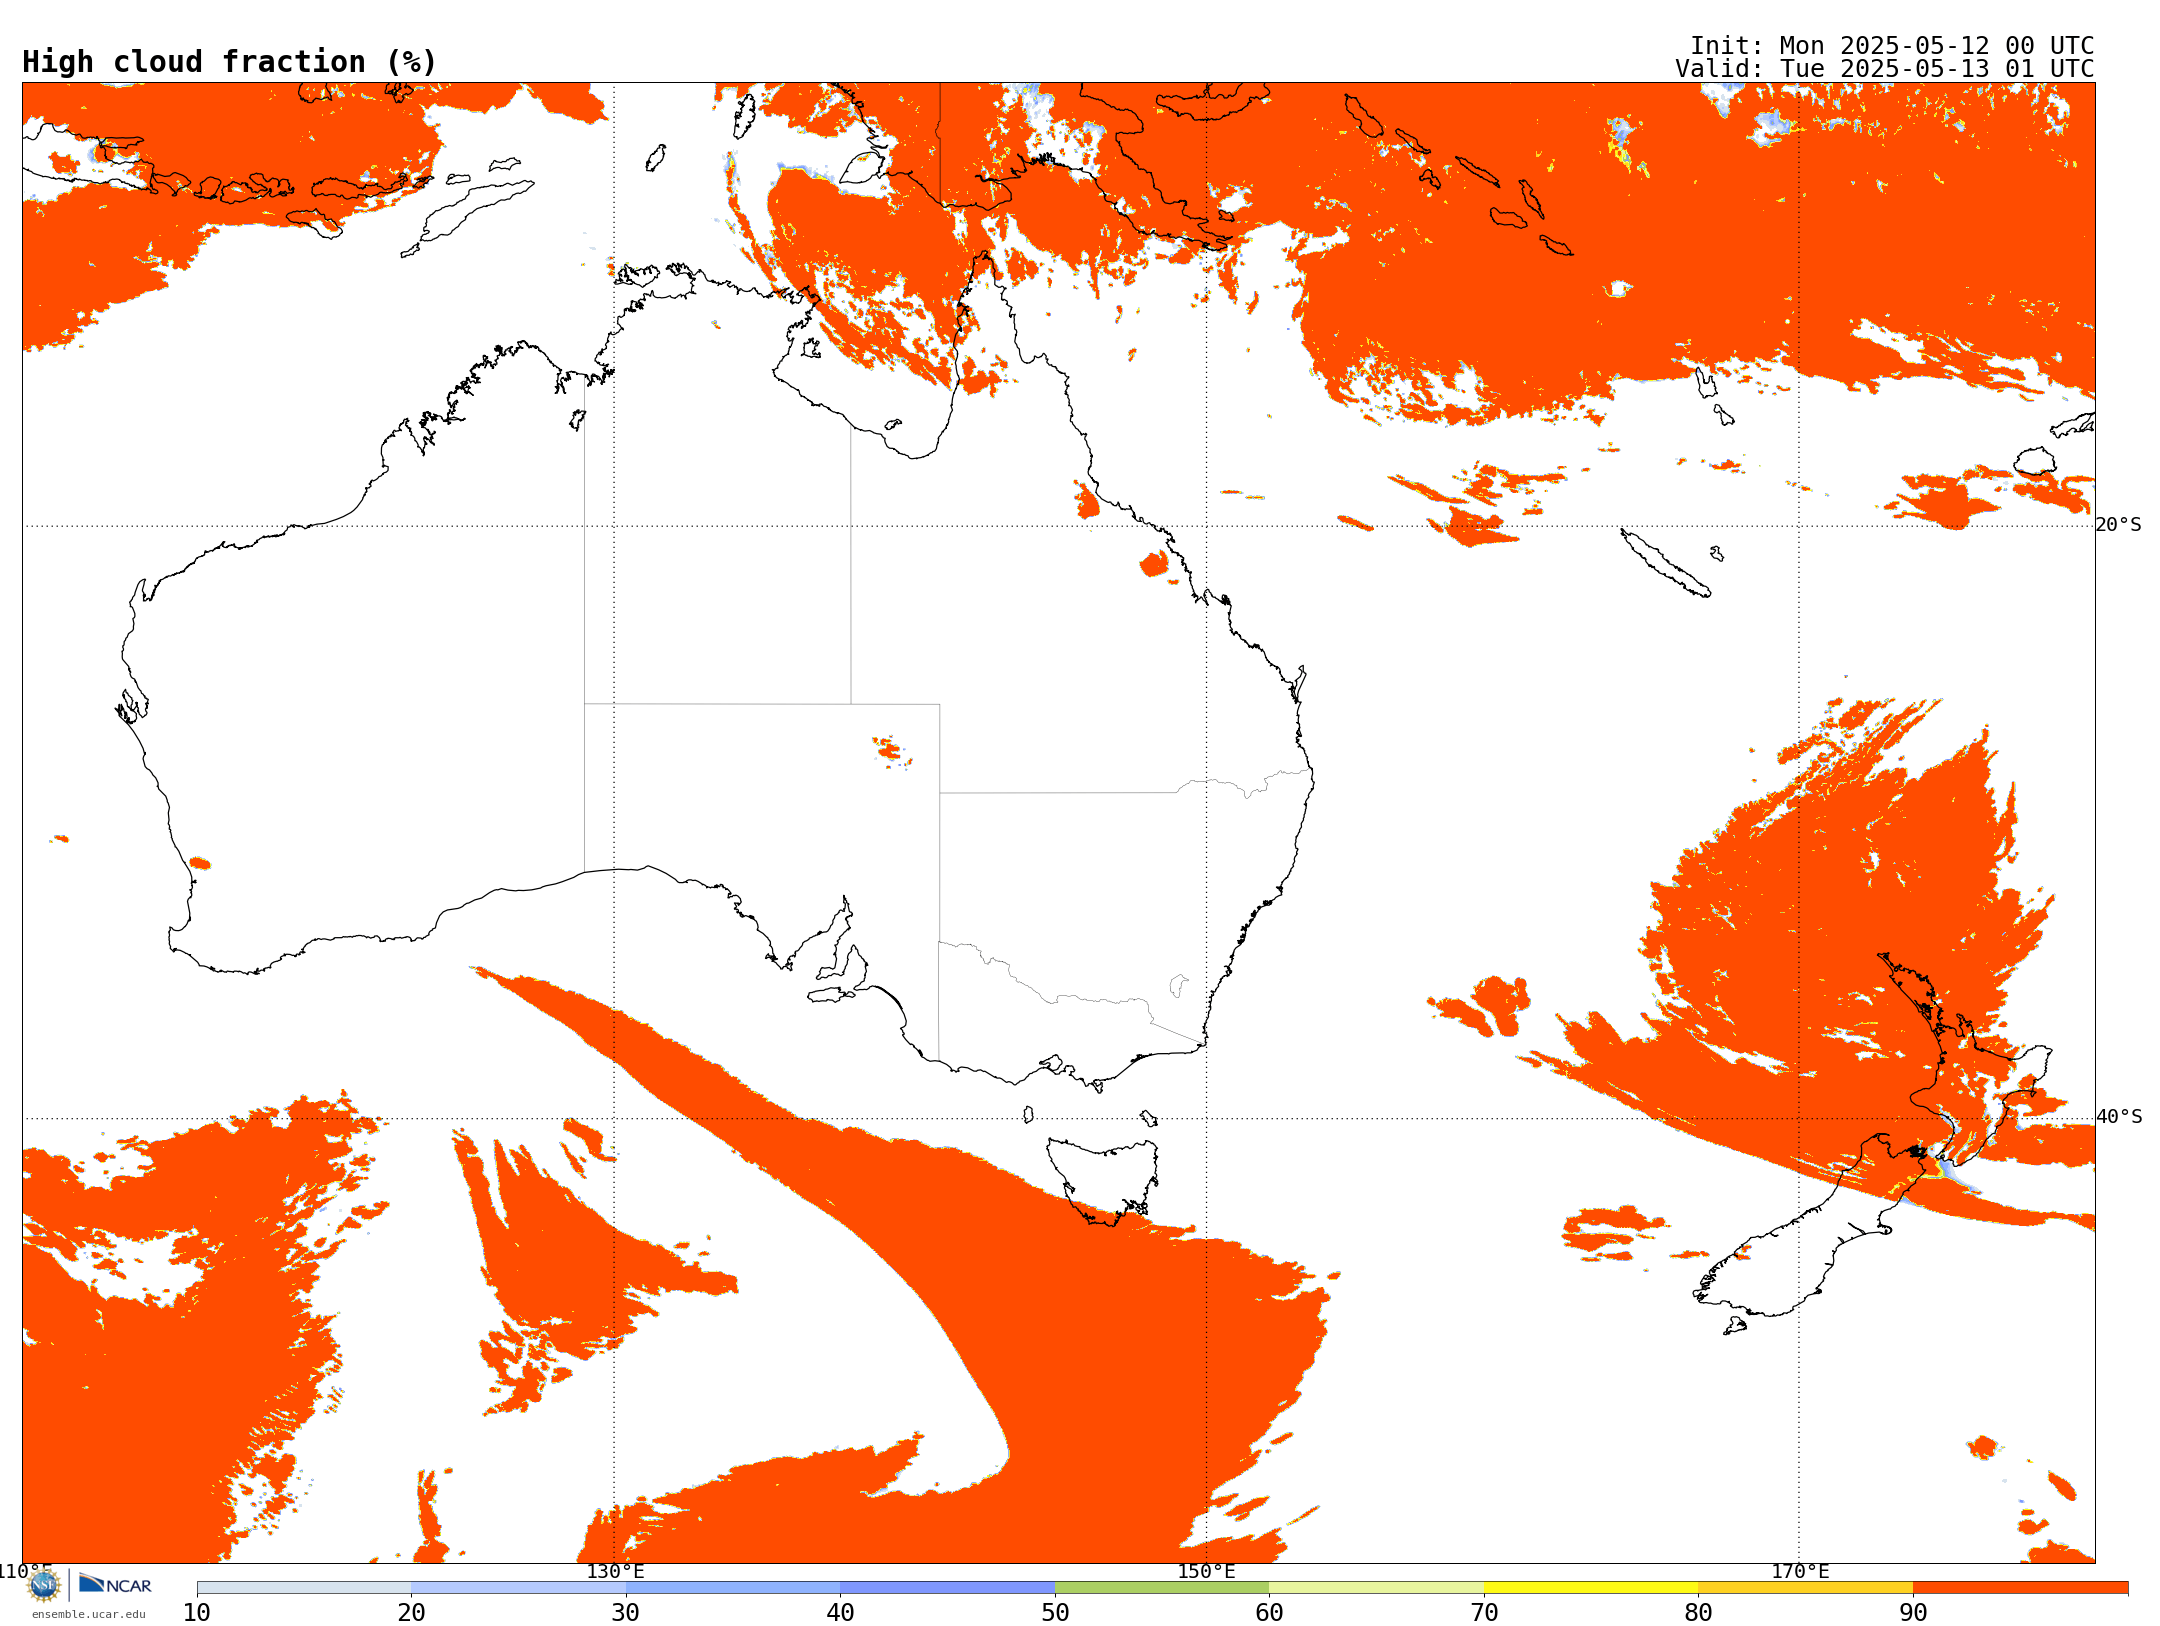
Task: Click the NCAR logo
Action: point(115,1584)
